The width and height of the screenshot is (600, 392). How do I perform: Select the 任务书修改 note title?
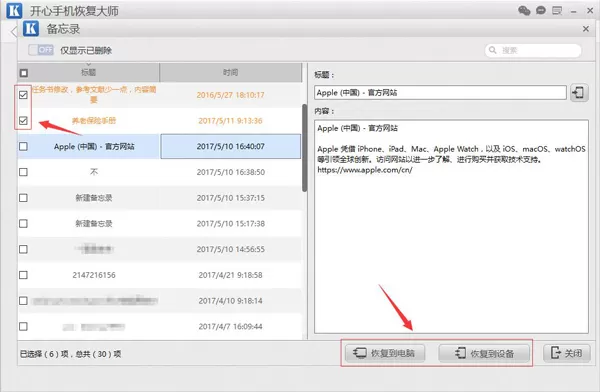coord(94,95)
